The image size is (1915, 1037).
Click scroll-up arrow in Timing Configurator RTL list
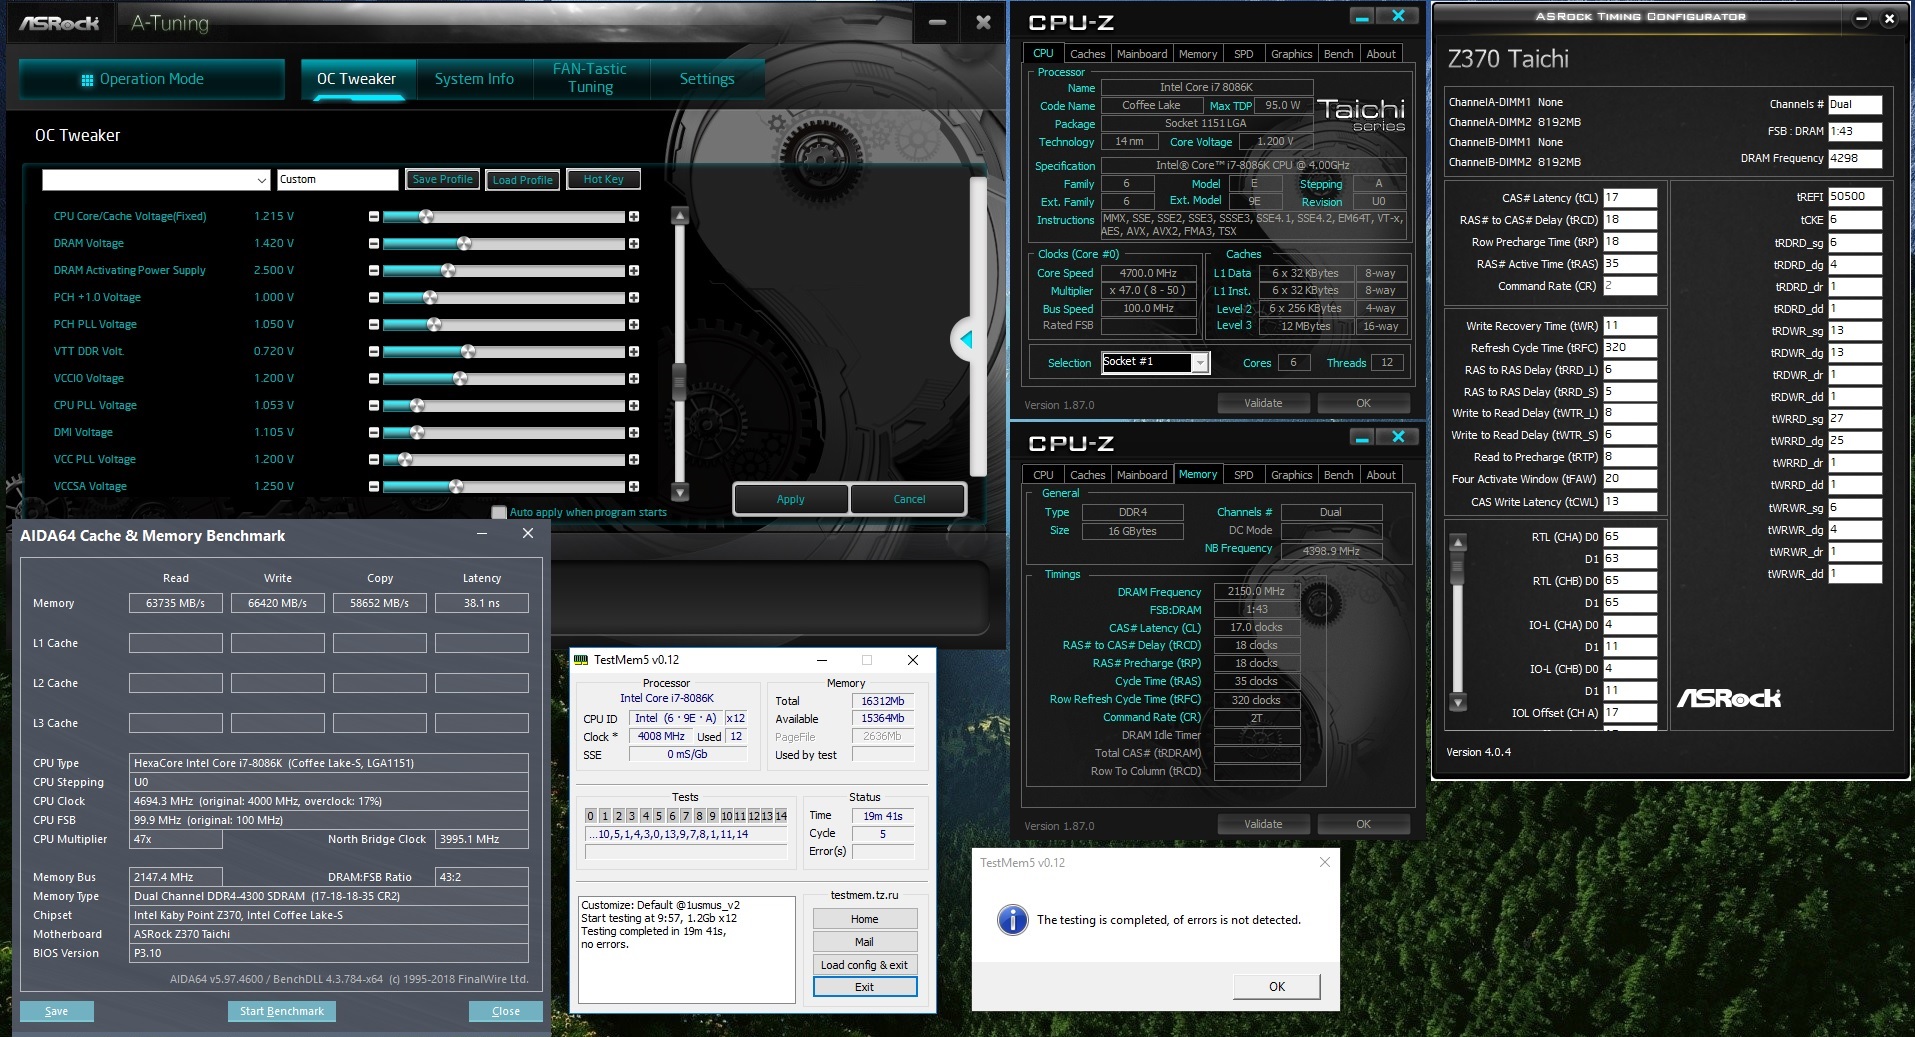point(1459,543)
